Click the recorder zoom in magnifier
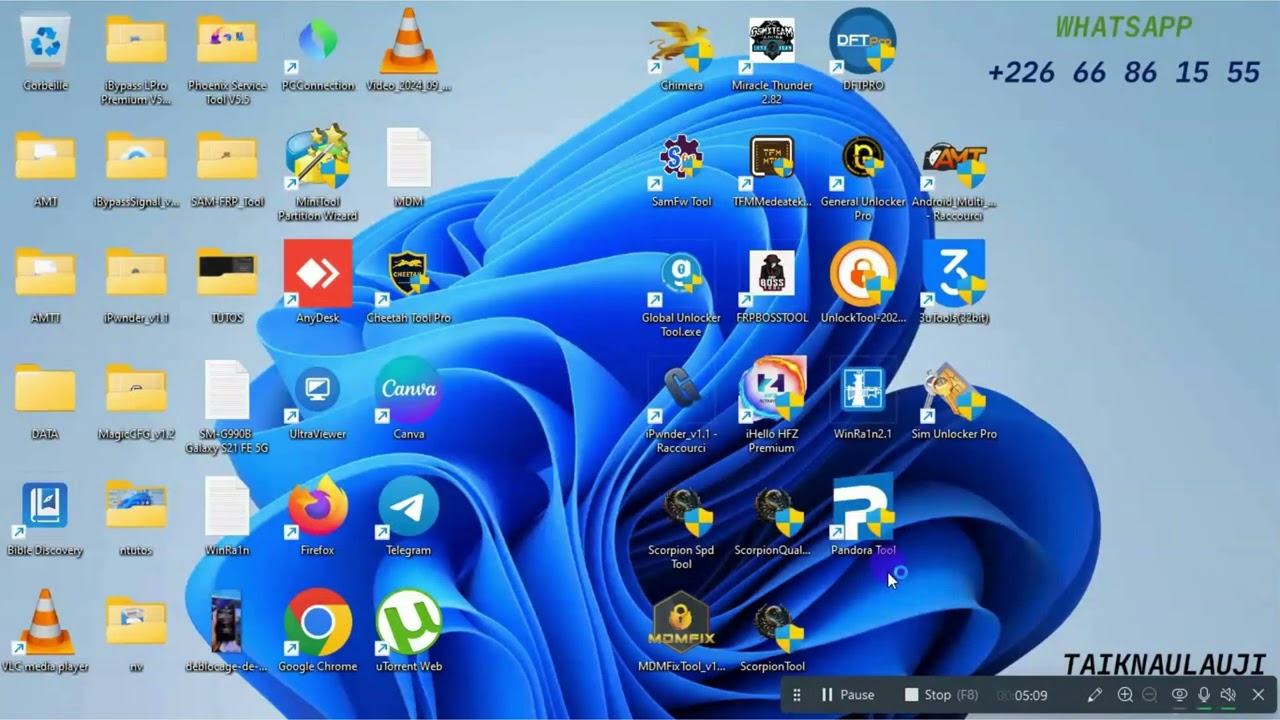This screenshot has width=1280, height=720. coord(1125,695)
